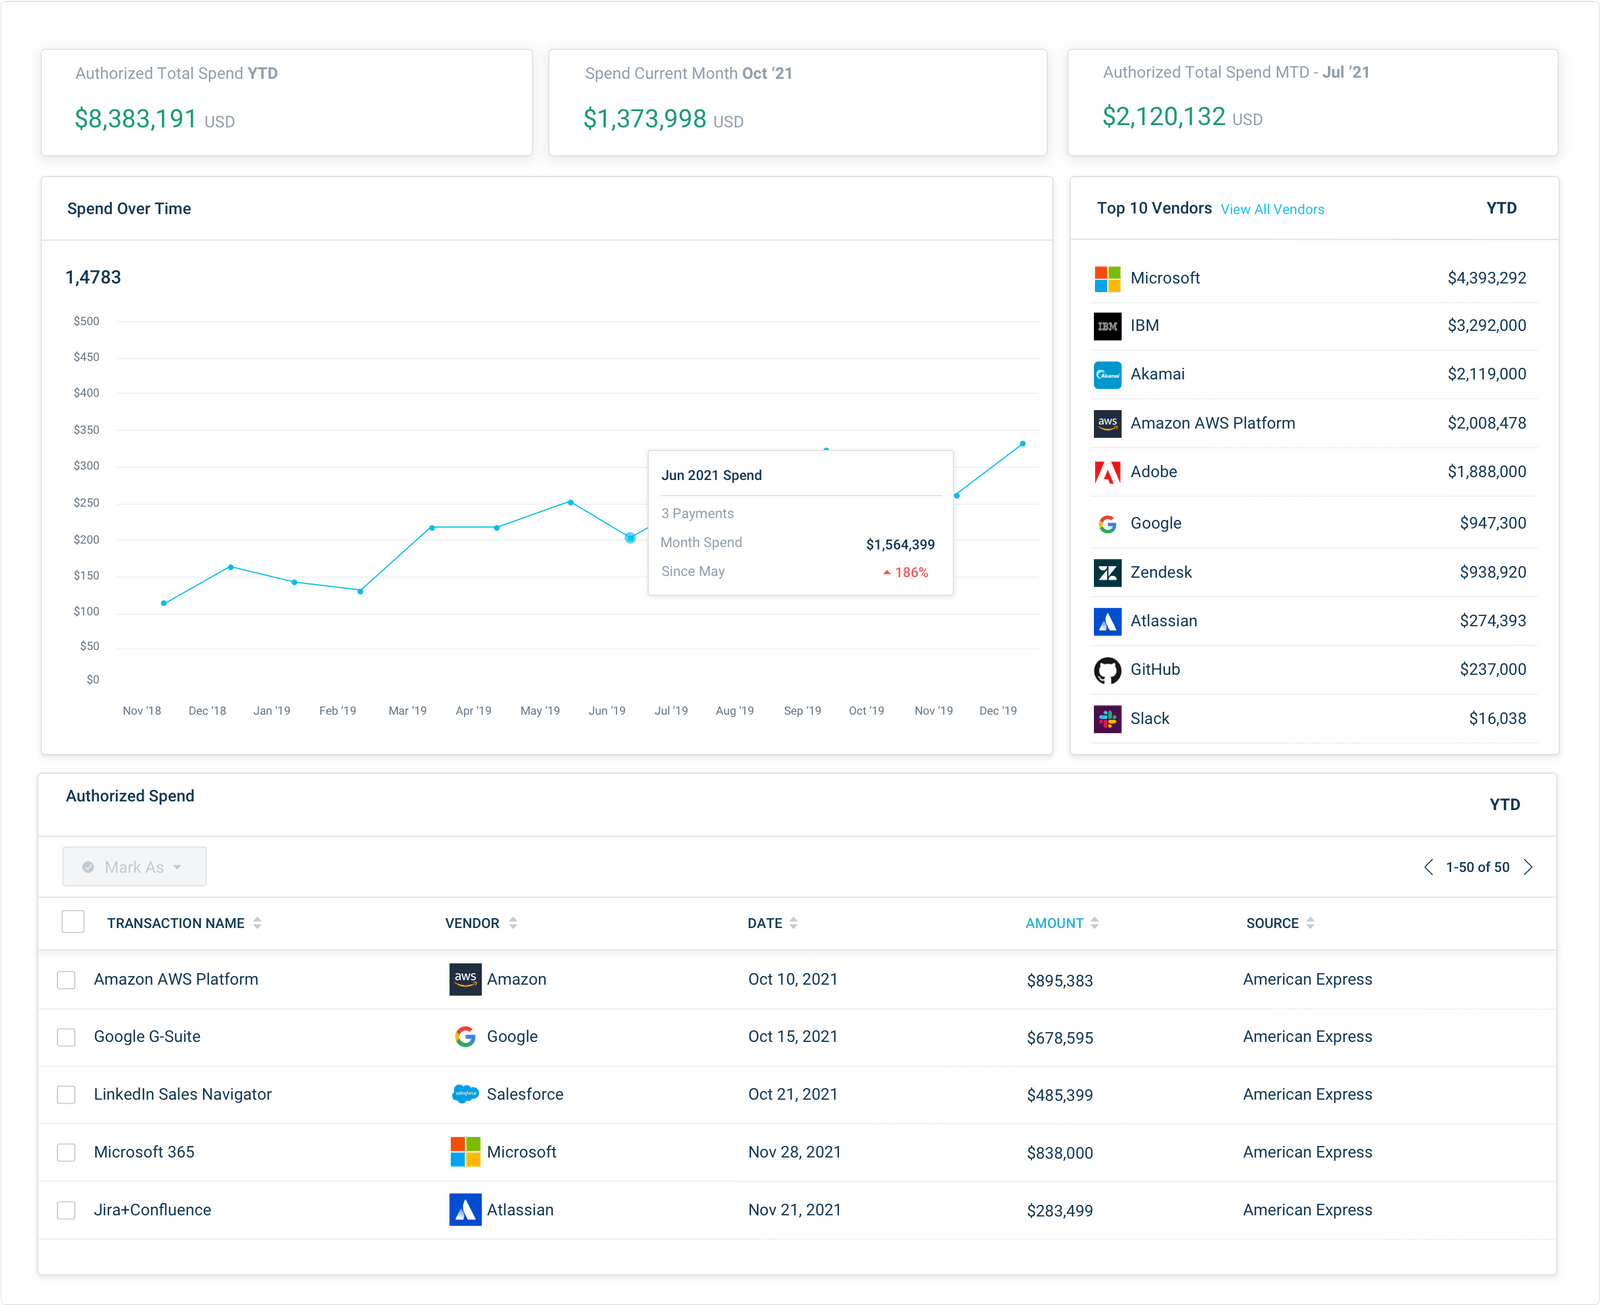Click the highlighted Jun '19 chart data point
The width and height of the screenshot is (1600, 1305).
[630, 538]
